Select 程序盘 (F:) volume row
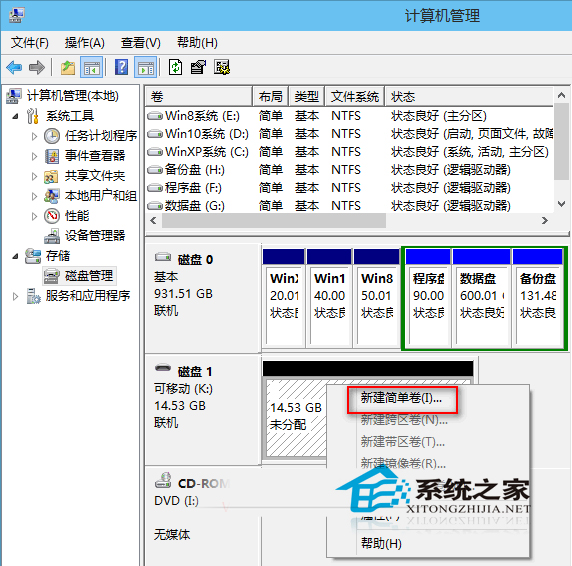Viewport: 572px width, 566px height. (349, 188)
